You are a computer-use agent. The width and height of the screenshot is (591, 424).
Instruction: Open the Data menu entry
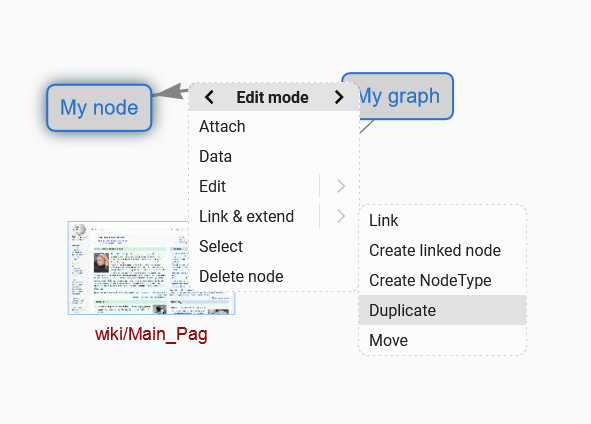[x=274, y=156]
